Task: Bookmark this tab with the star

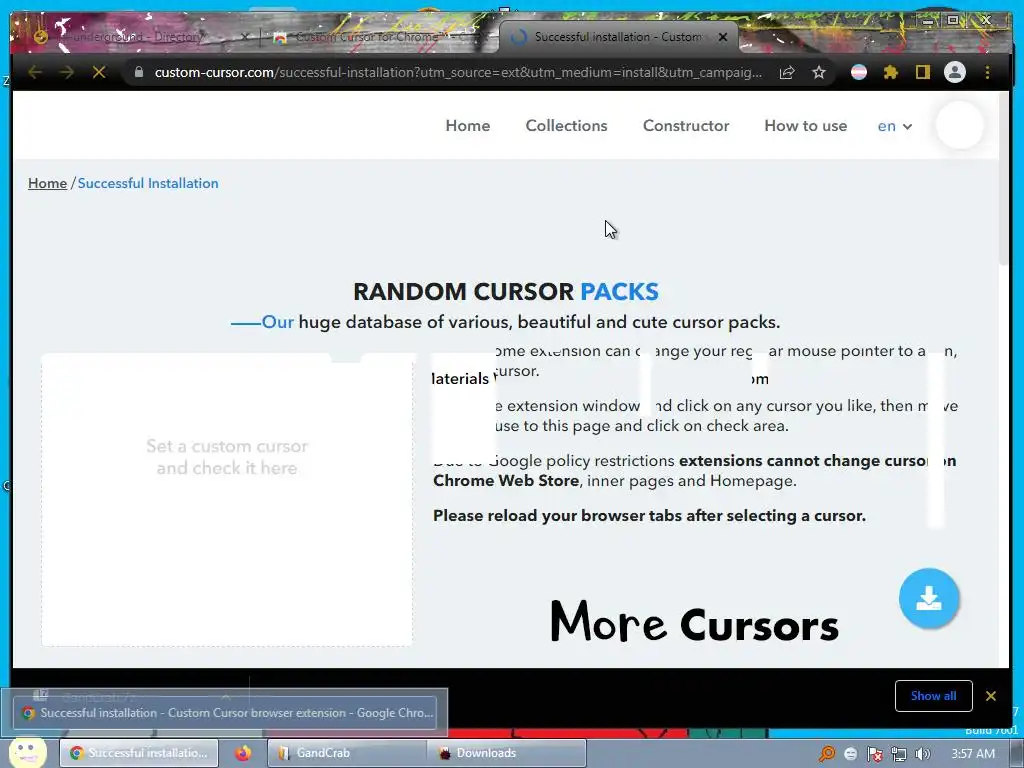Action: tap(819, 72)
